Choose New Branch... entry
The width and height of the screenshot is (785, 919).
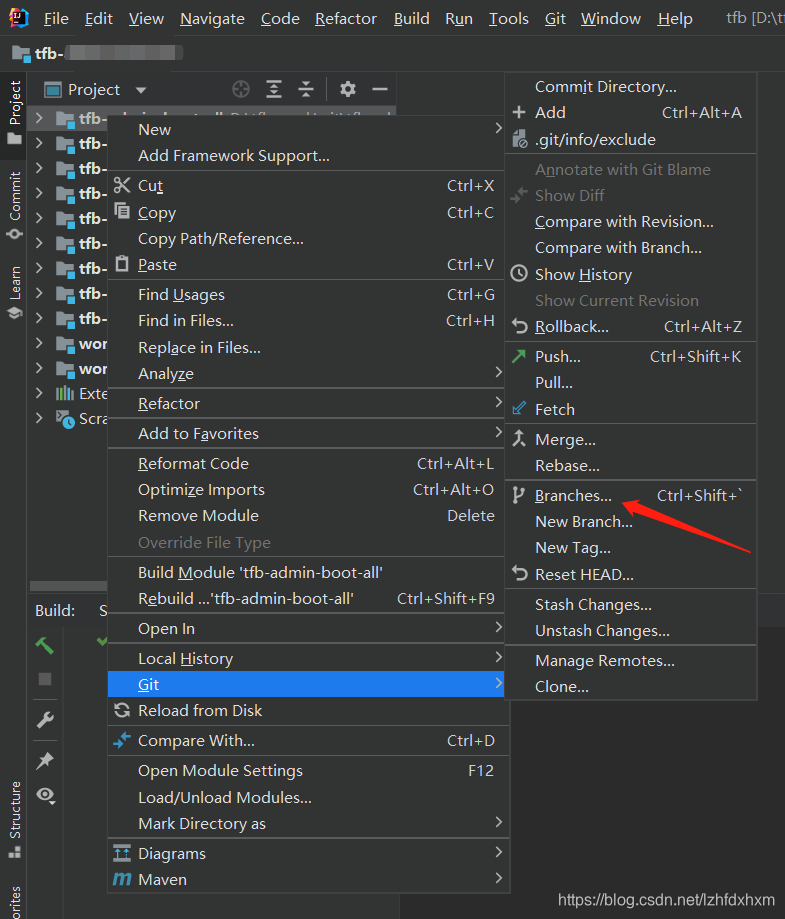pos(631,522)
